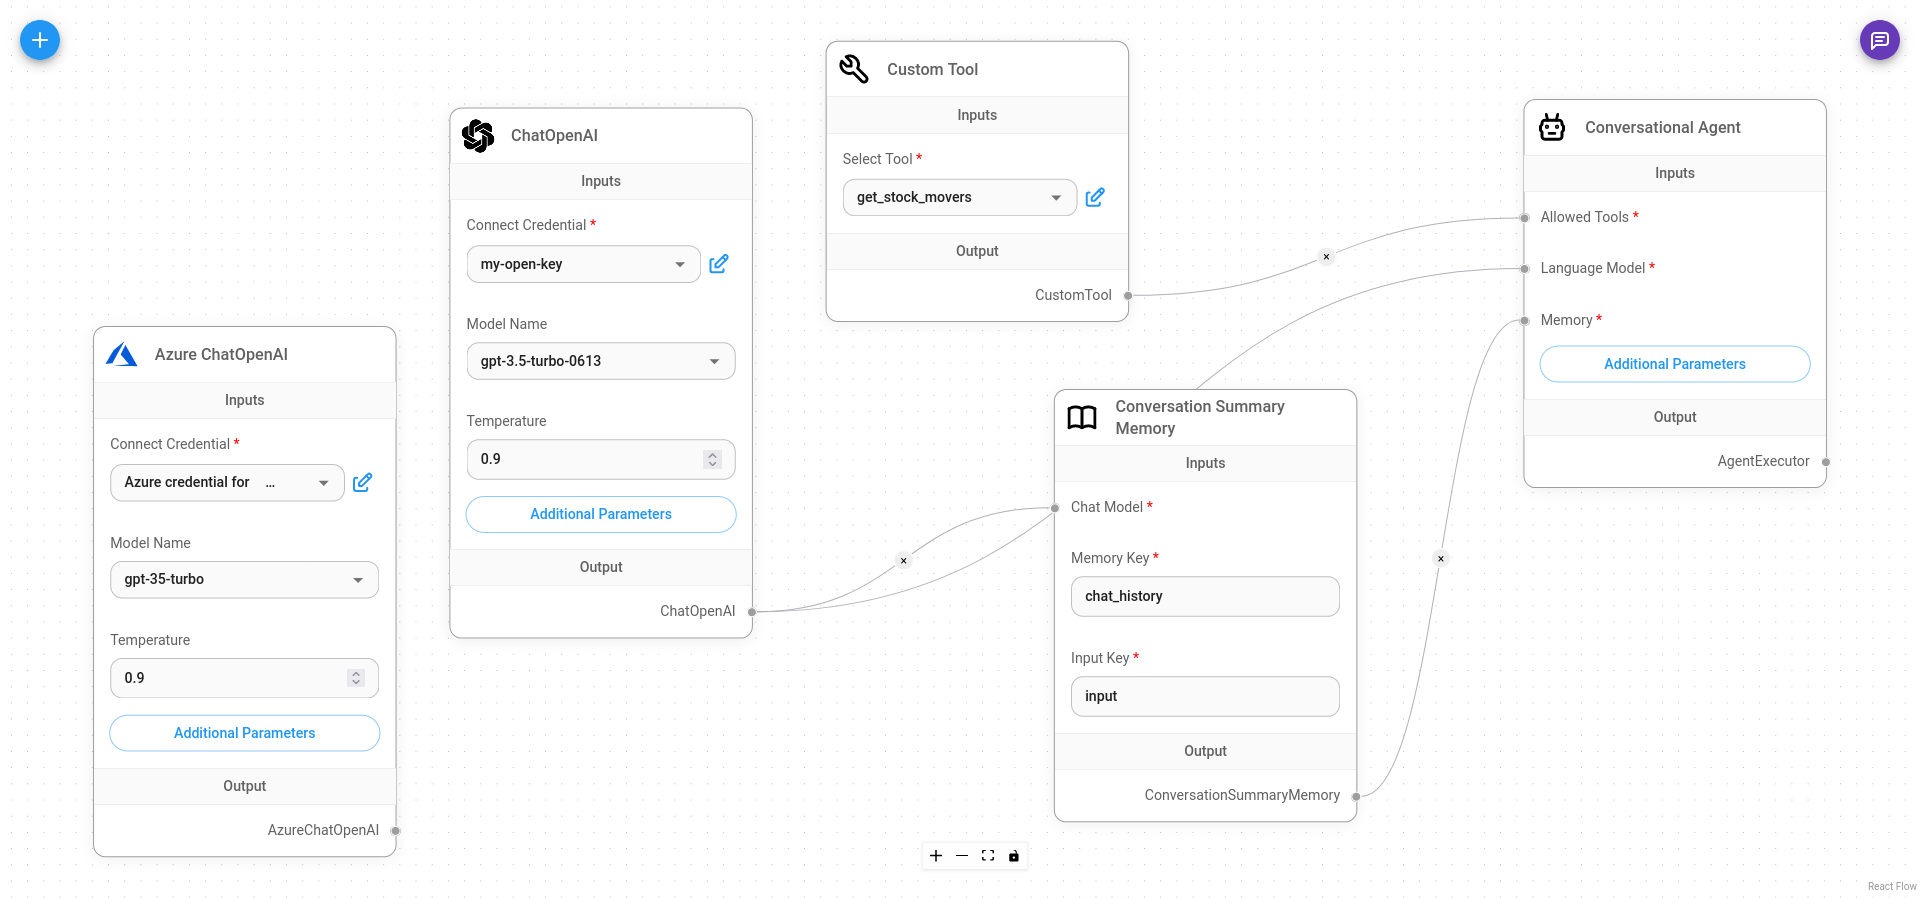Screen dimensions: 1920x898
Task: Open the purple chat message button
Action: click(x=1879, y=40)
